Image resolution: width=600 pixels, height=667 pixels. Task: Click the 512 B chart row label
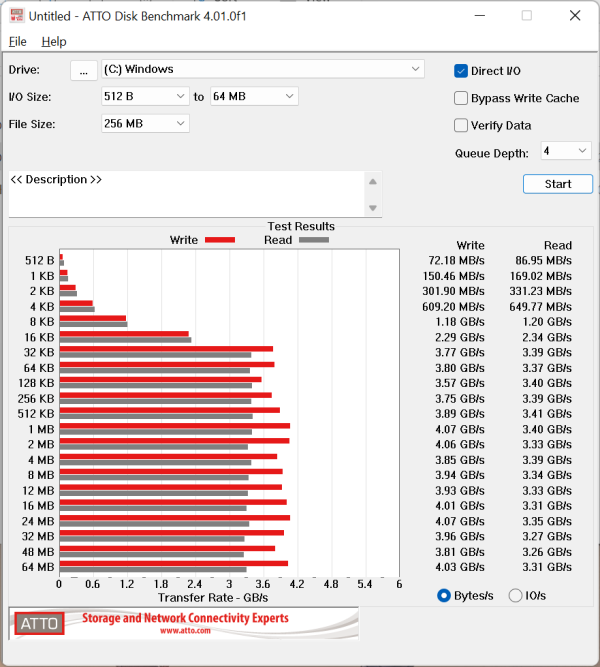[40, 260]
